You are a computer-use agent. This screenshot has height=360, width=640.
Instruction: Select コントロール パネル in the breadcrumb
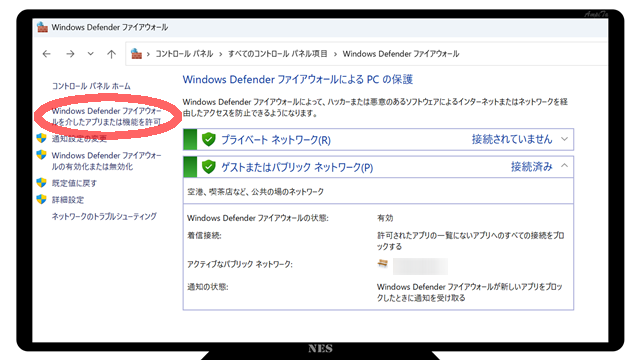tap(184, 53)
